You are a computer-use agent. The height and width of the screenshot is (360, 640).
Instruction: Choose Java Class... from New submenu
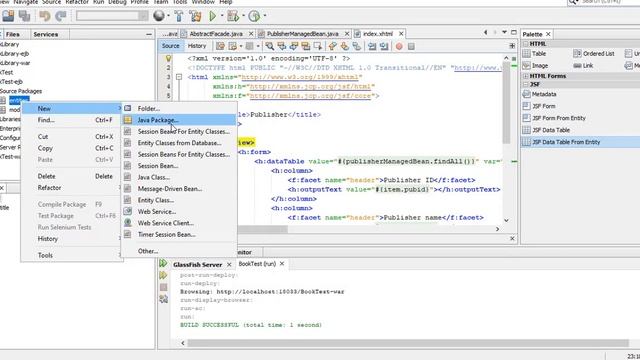click(x=179, y=177)
